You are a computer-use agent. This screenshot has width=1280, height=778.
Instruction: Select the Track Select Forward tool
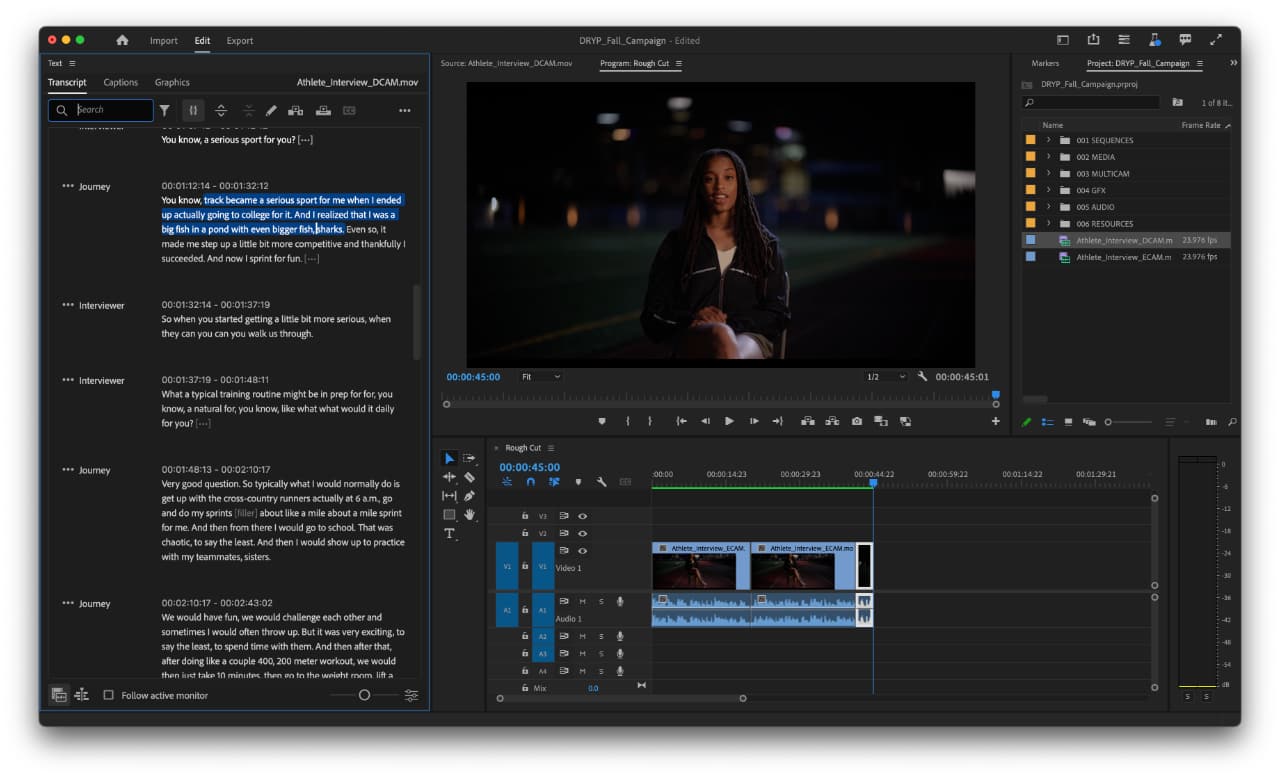coord(468,457)
